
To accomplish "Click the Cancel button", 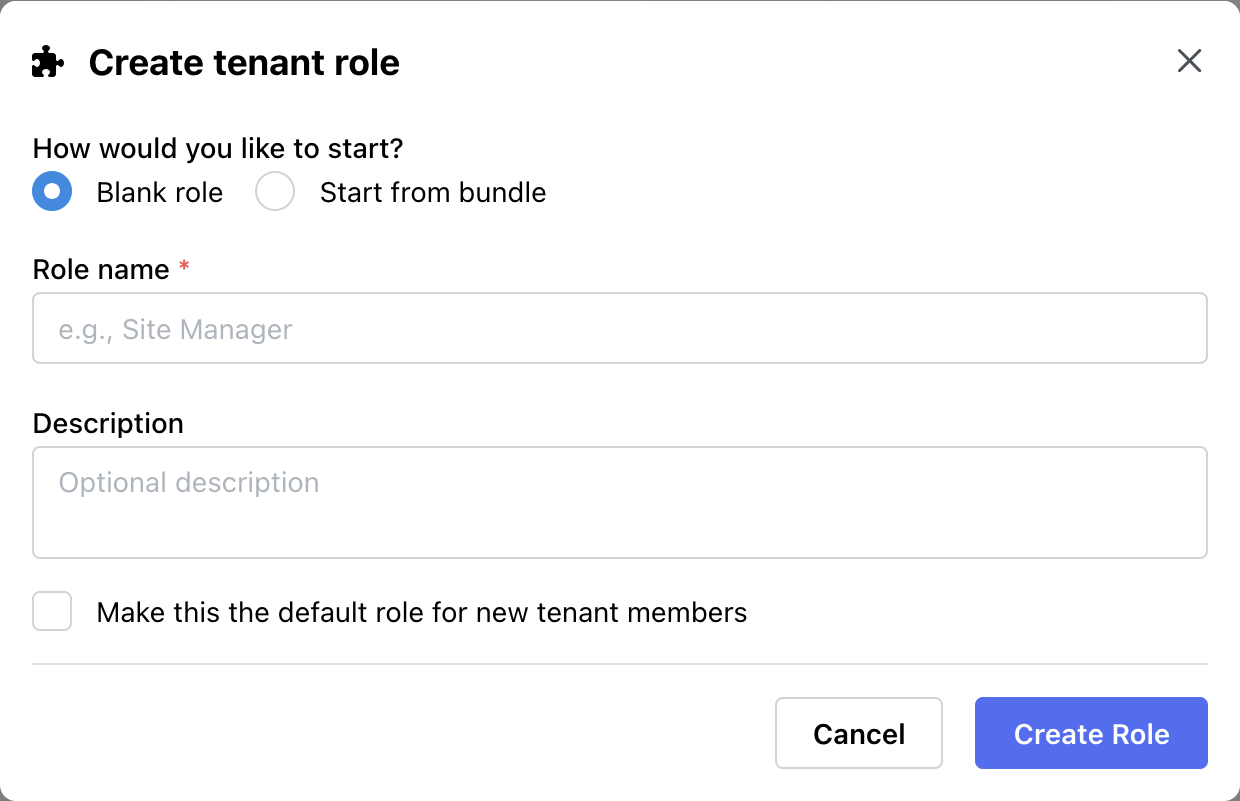I will coord(858,733).
